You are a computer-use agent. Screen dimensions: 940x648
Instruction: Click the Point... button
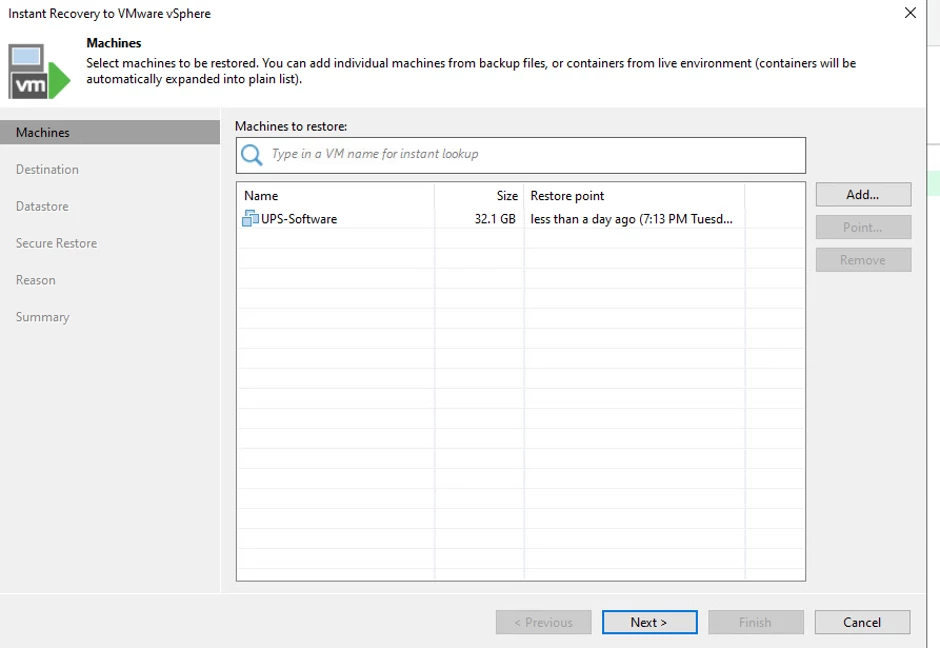pos(863,227)
